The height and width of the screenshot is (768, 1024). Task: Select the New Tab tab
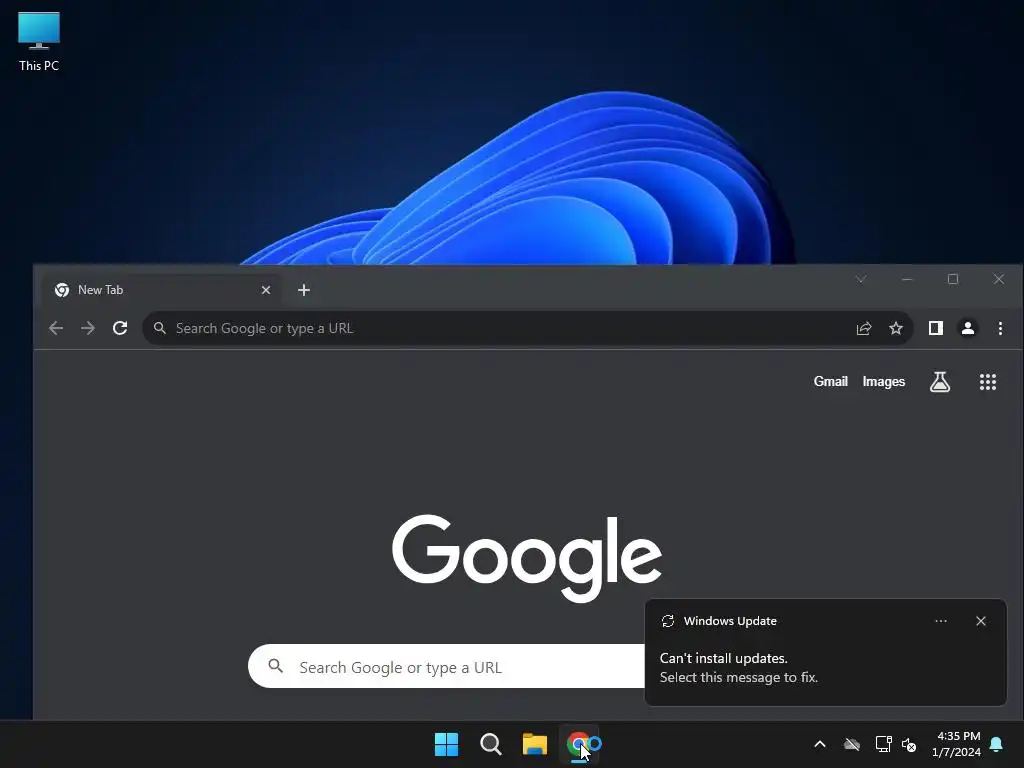[x=162, y=290]
